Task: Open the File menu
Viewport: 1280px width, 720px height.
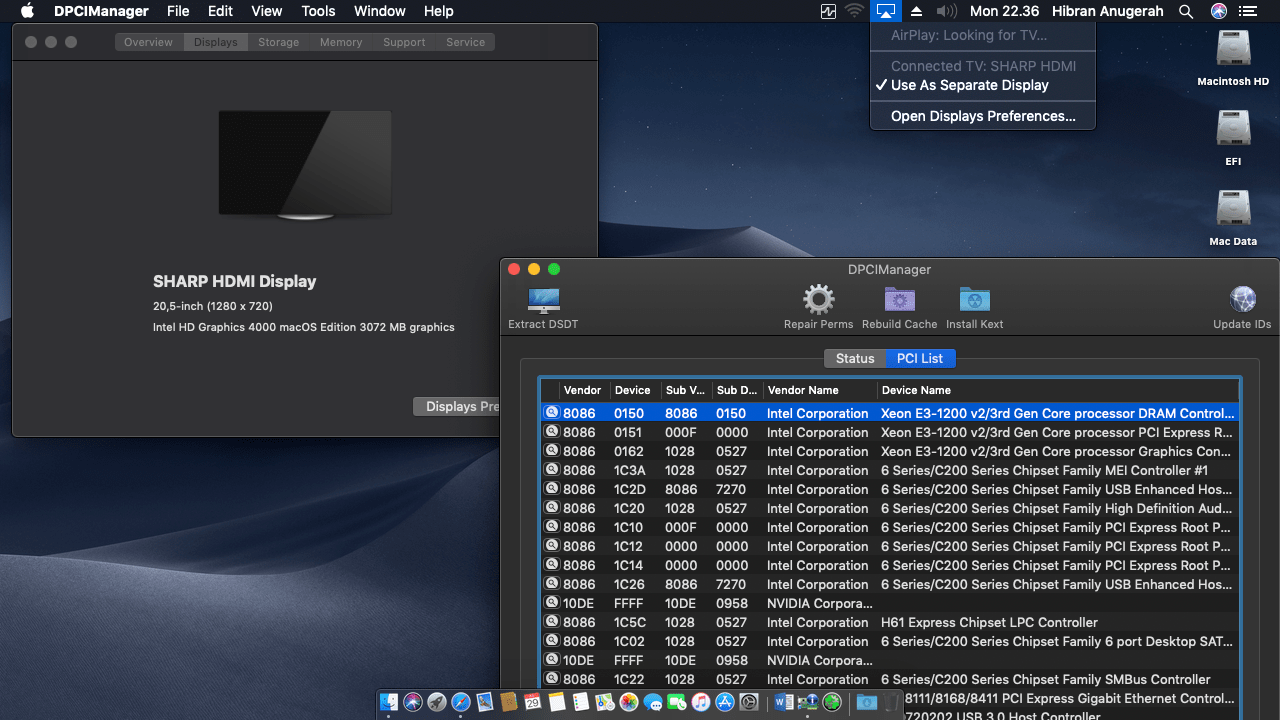Action: click(x=178, y=11)
